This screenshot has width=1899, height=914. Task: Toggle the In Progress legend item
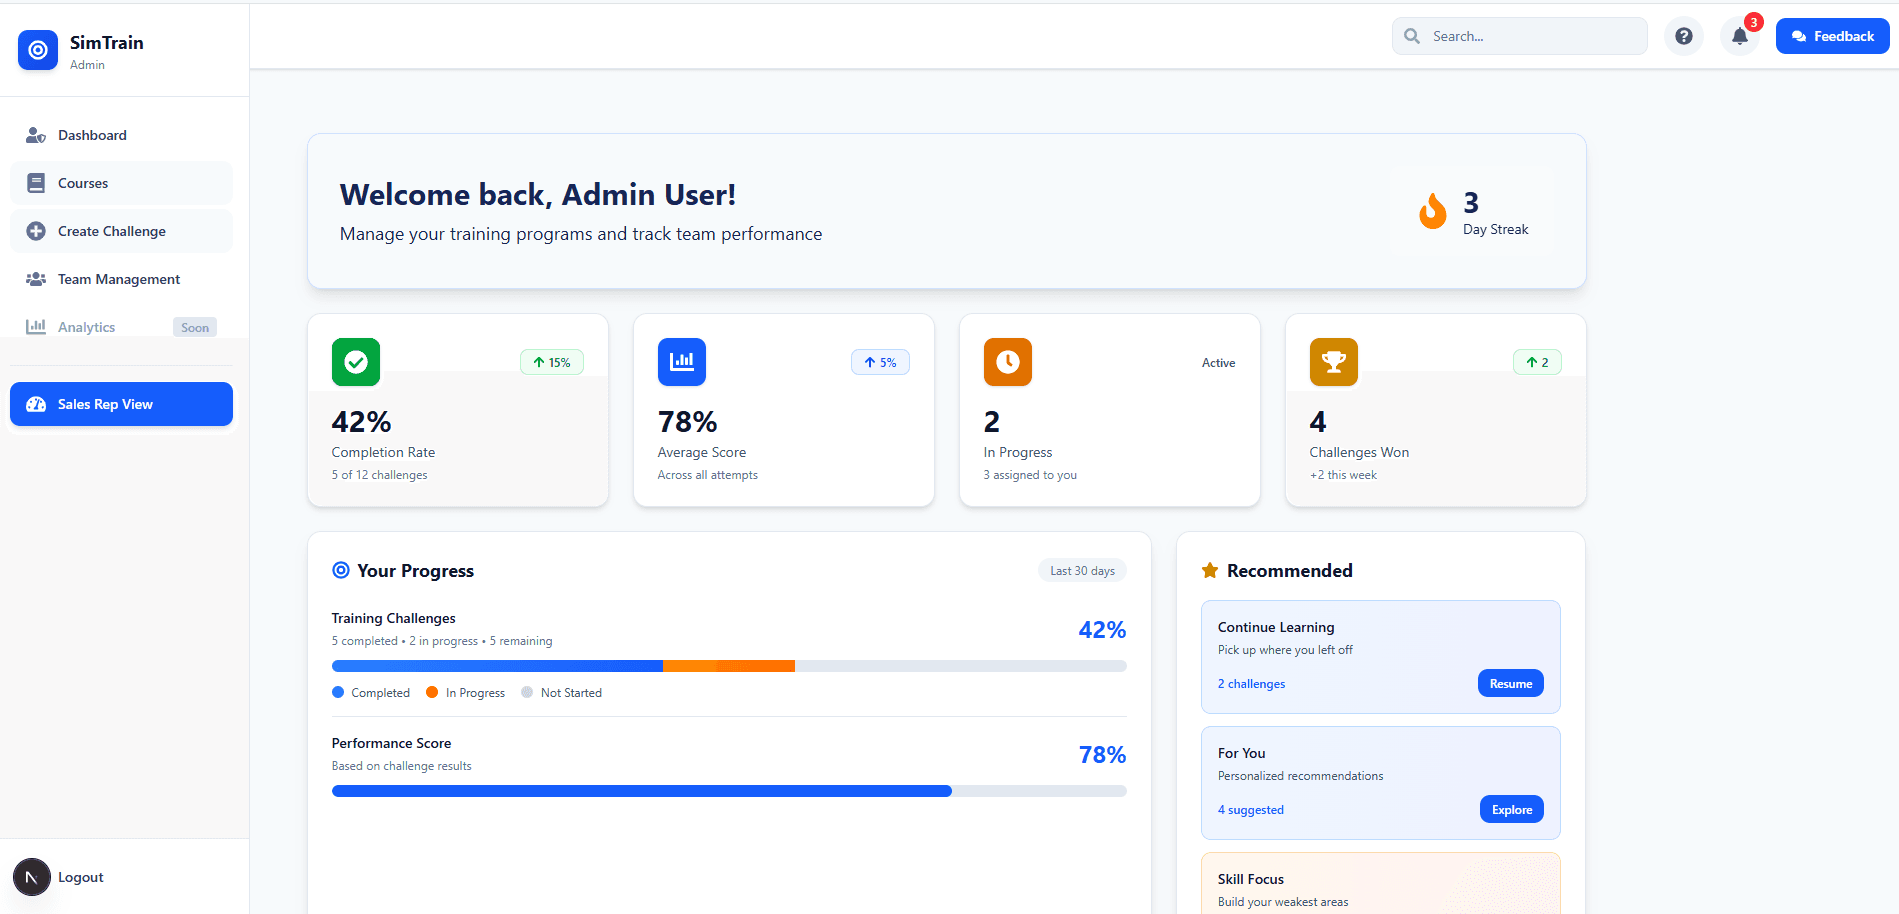click(x=465, y=692)
